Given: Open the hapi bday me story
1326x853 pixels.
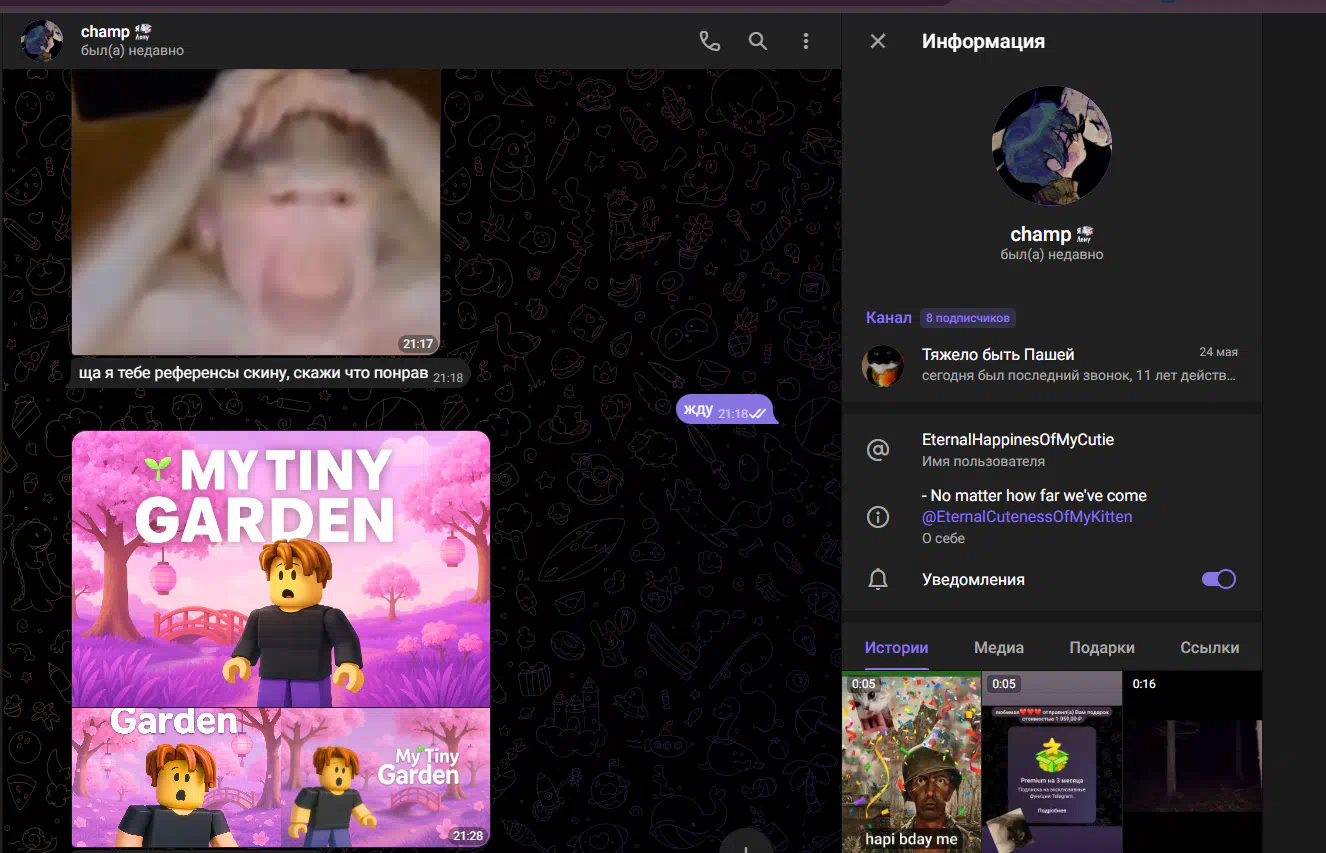Looking at the screenshot, I should point(912,762).
